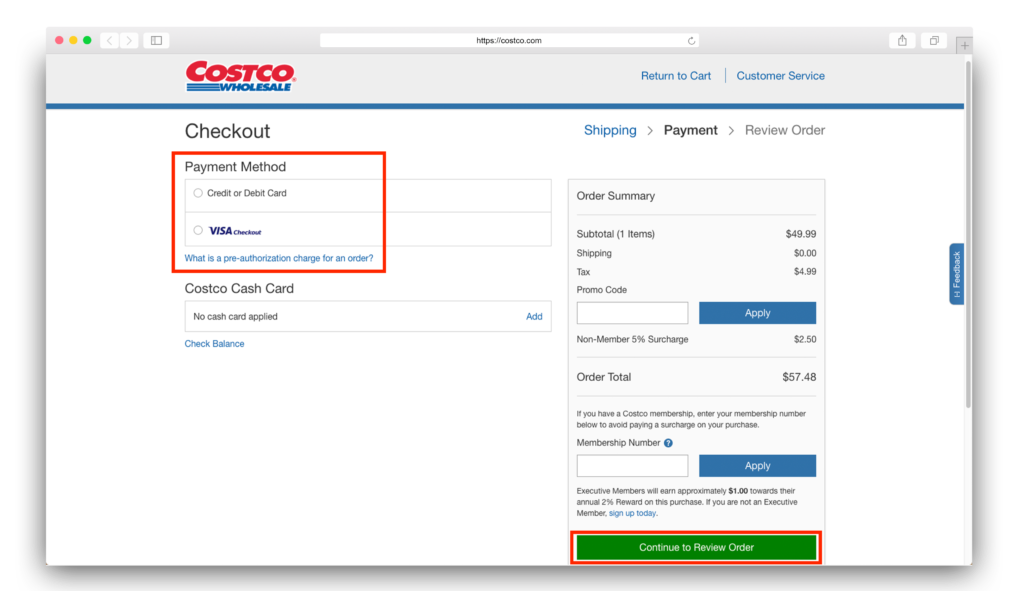Click the Payment checkout step
1024x591 pixels.
pos(690,130)
